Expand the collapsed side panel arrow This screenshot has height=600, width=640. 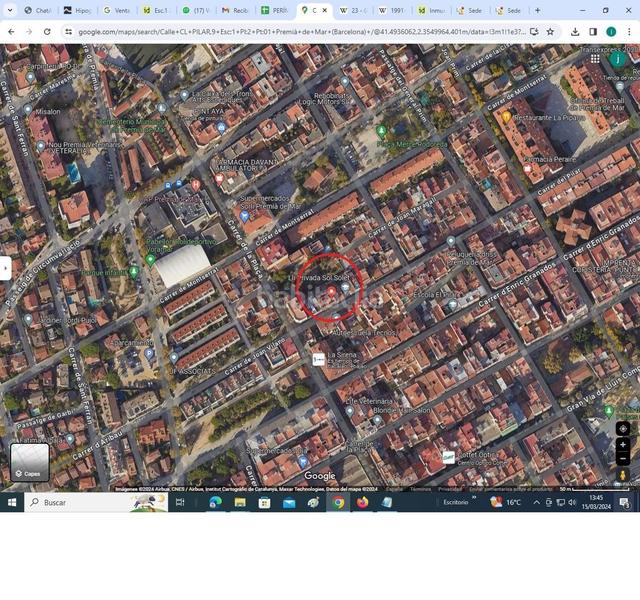coord(5,268)
